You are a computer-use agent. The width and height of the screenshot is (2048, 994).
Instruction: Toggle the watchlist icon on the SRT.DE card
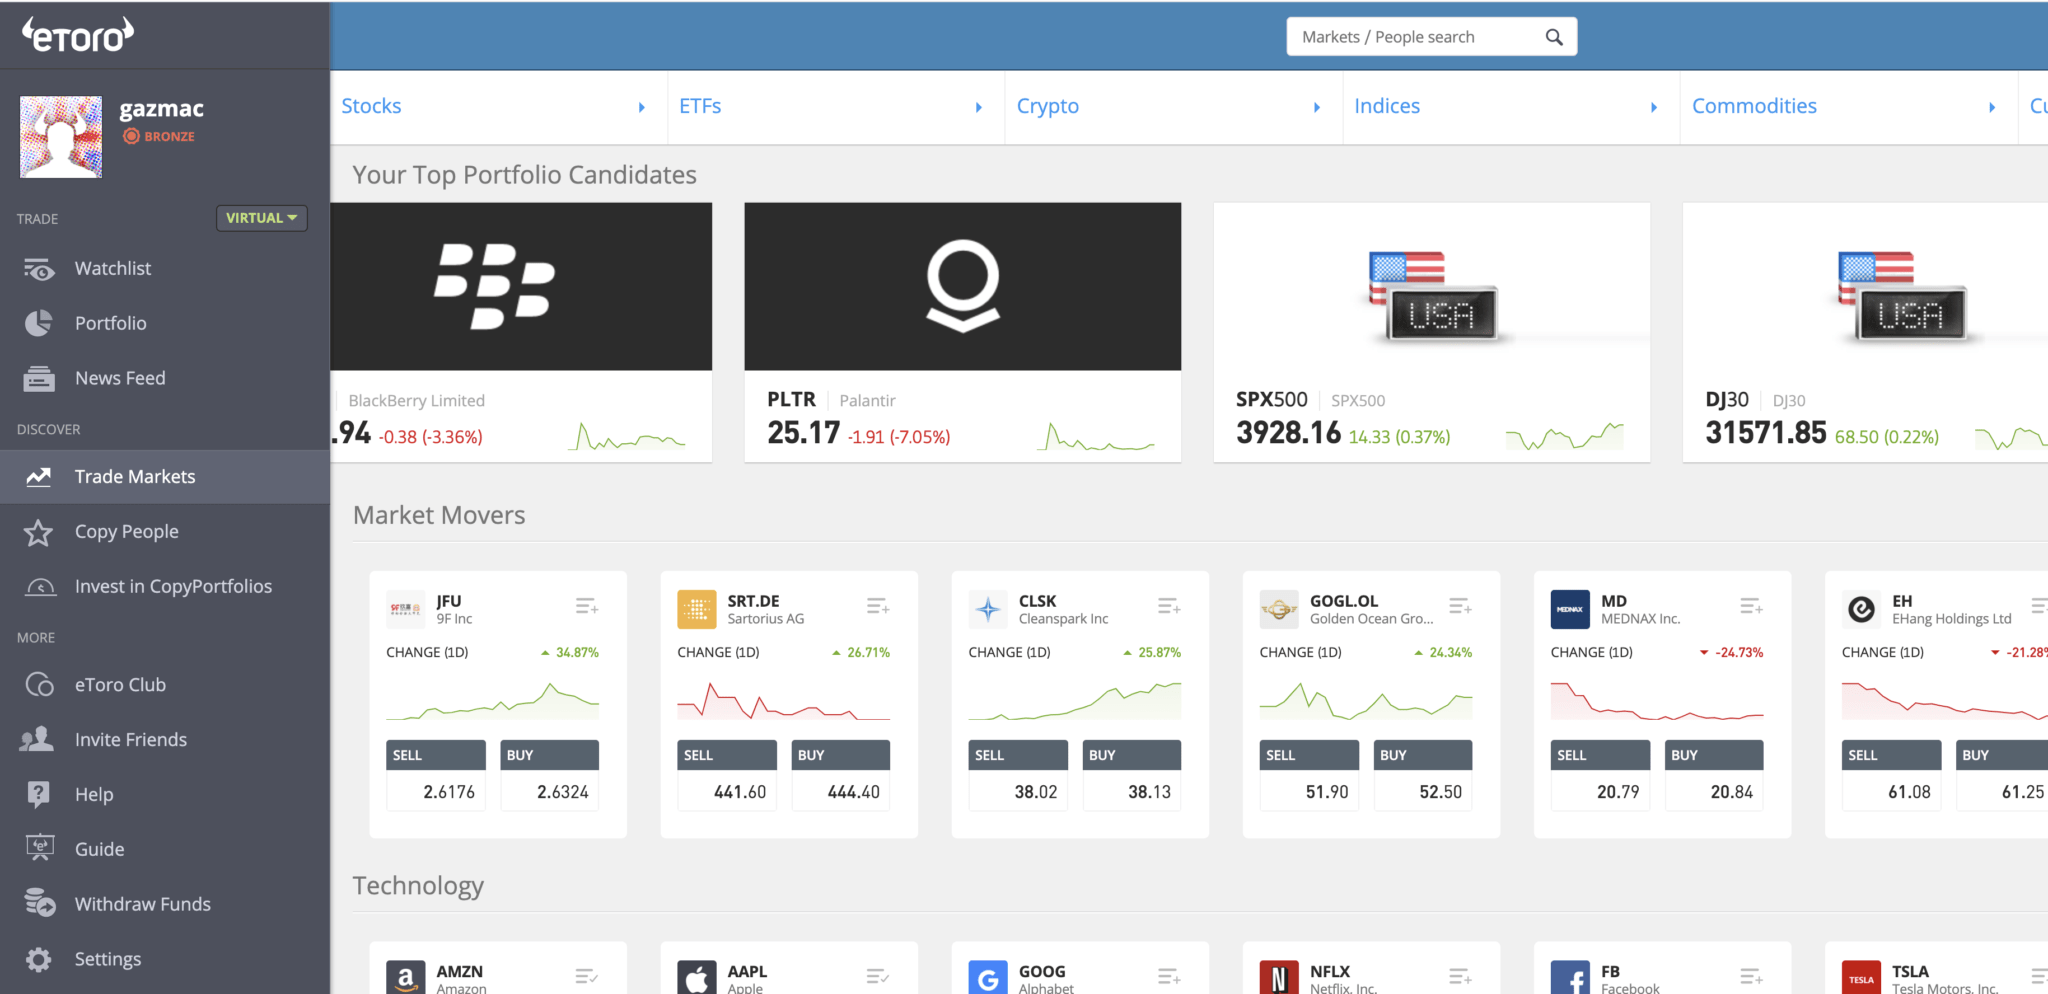[x=877, y=606]
